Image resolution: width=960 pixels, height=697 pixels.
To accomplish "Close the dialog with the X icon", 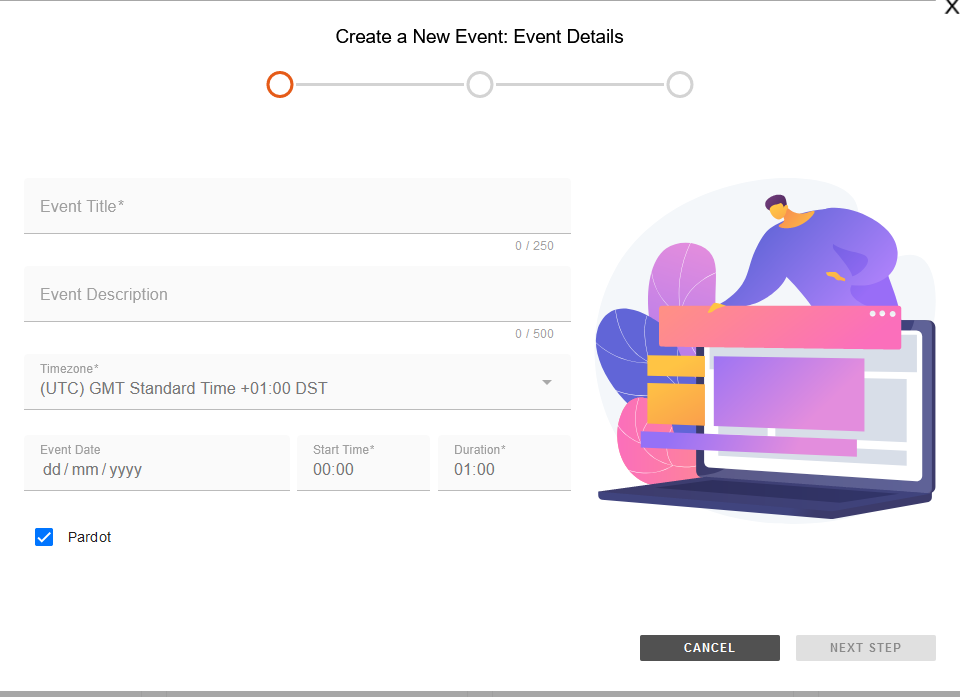I will click(x=952, y=7).
